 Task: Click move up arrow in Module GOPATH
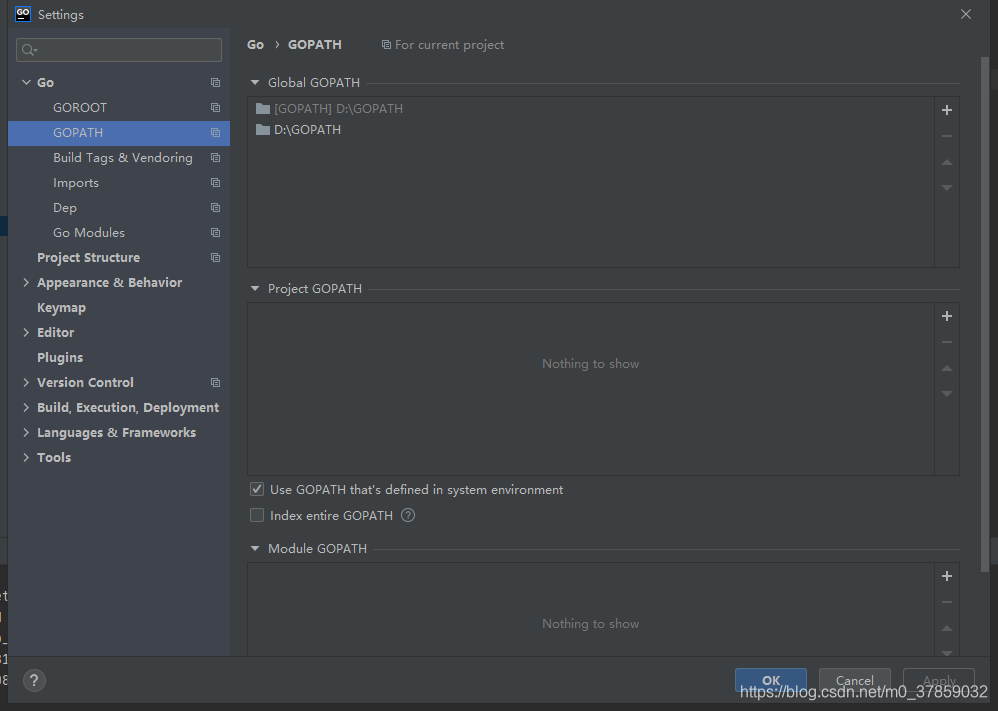(946, 628)
